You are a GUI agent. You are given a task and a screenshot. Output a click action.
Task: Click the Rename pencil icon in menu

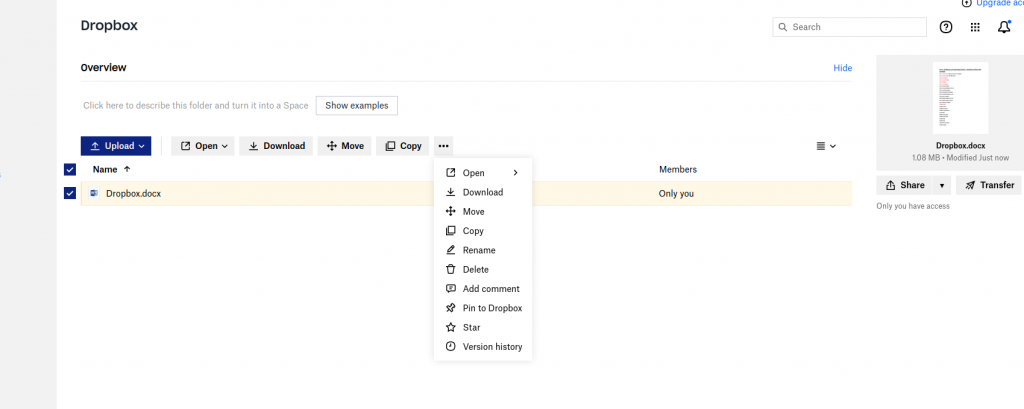(x=451, y=250)
